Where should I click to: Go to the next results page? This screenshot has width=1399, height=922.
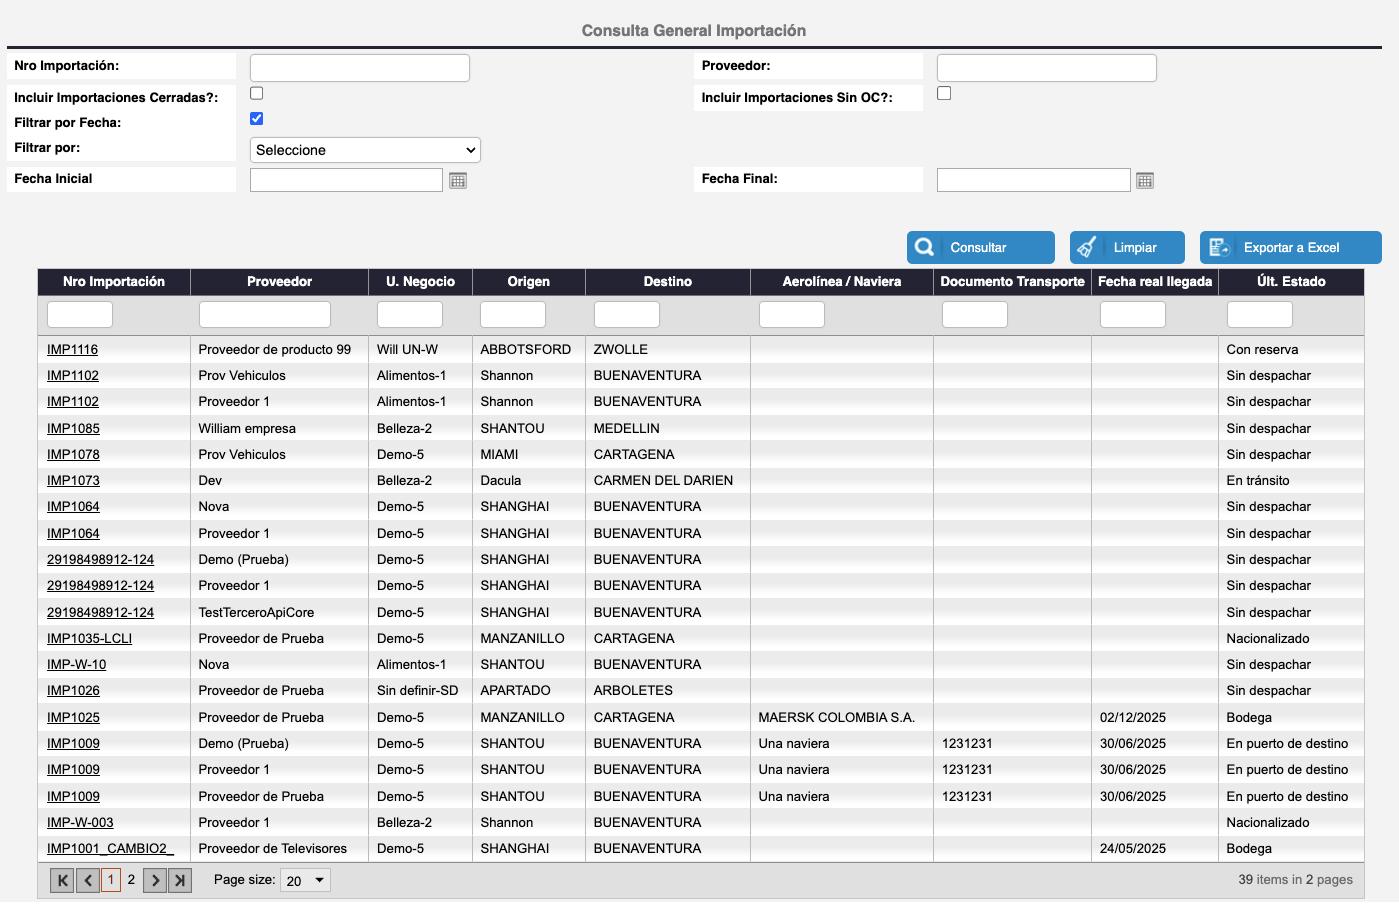[x=155, y=880]
